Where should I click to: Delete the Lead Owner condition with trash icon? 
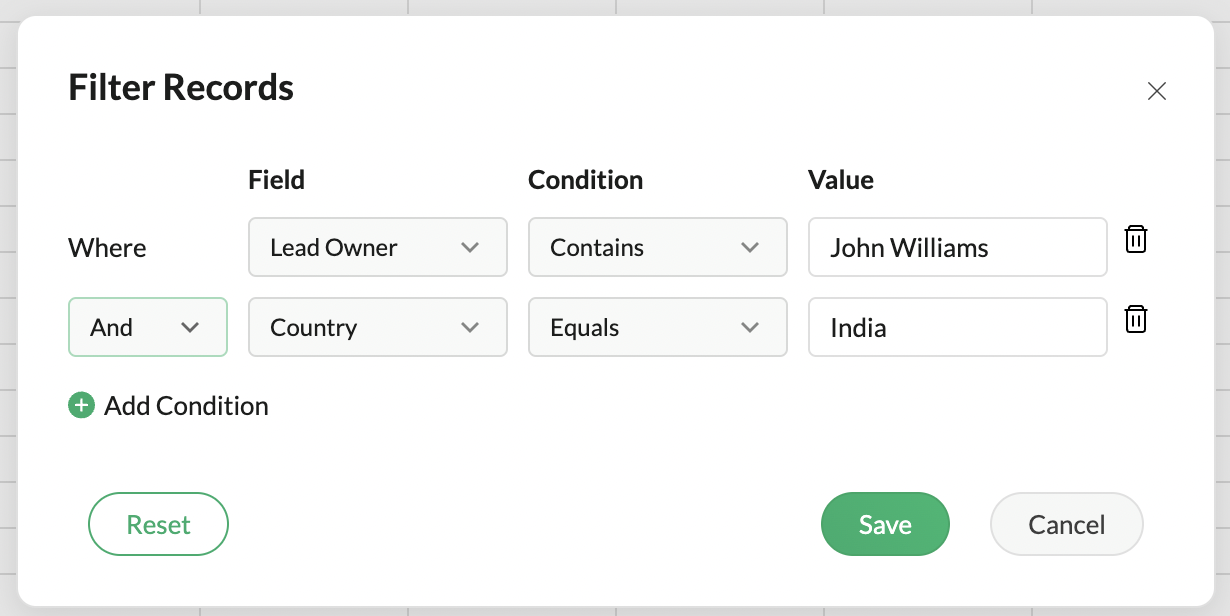tap(1136, 240)
